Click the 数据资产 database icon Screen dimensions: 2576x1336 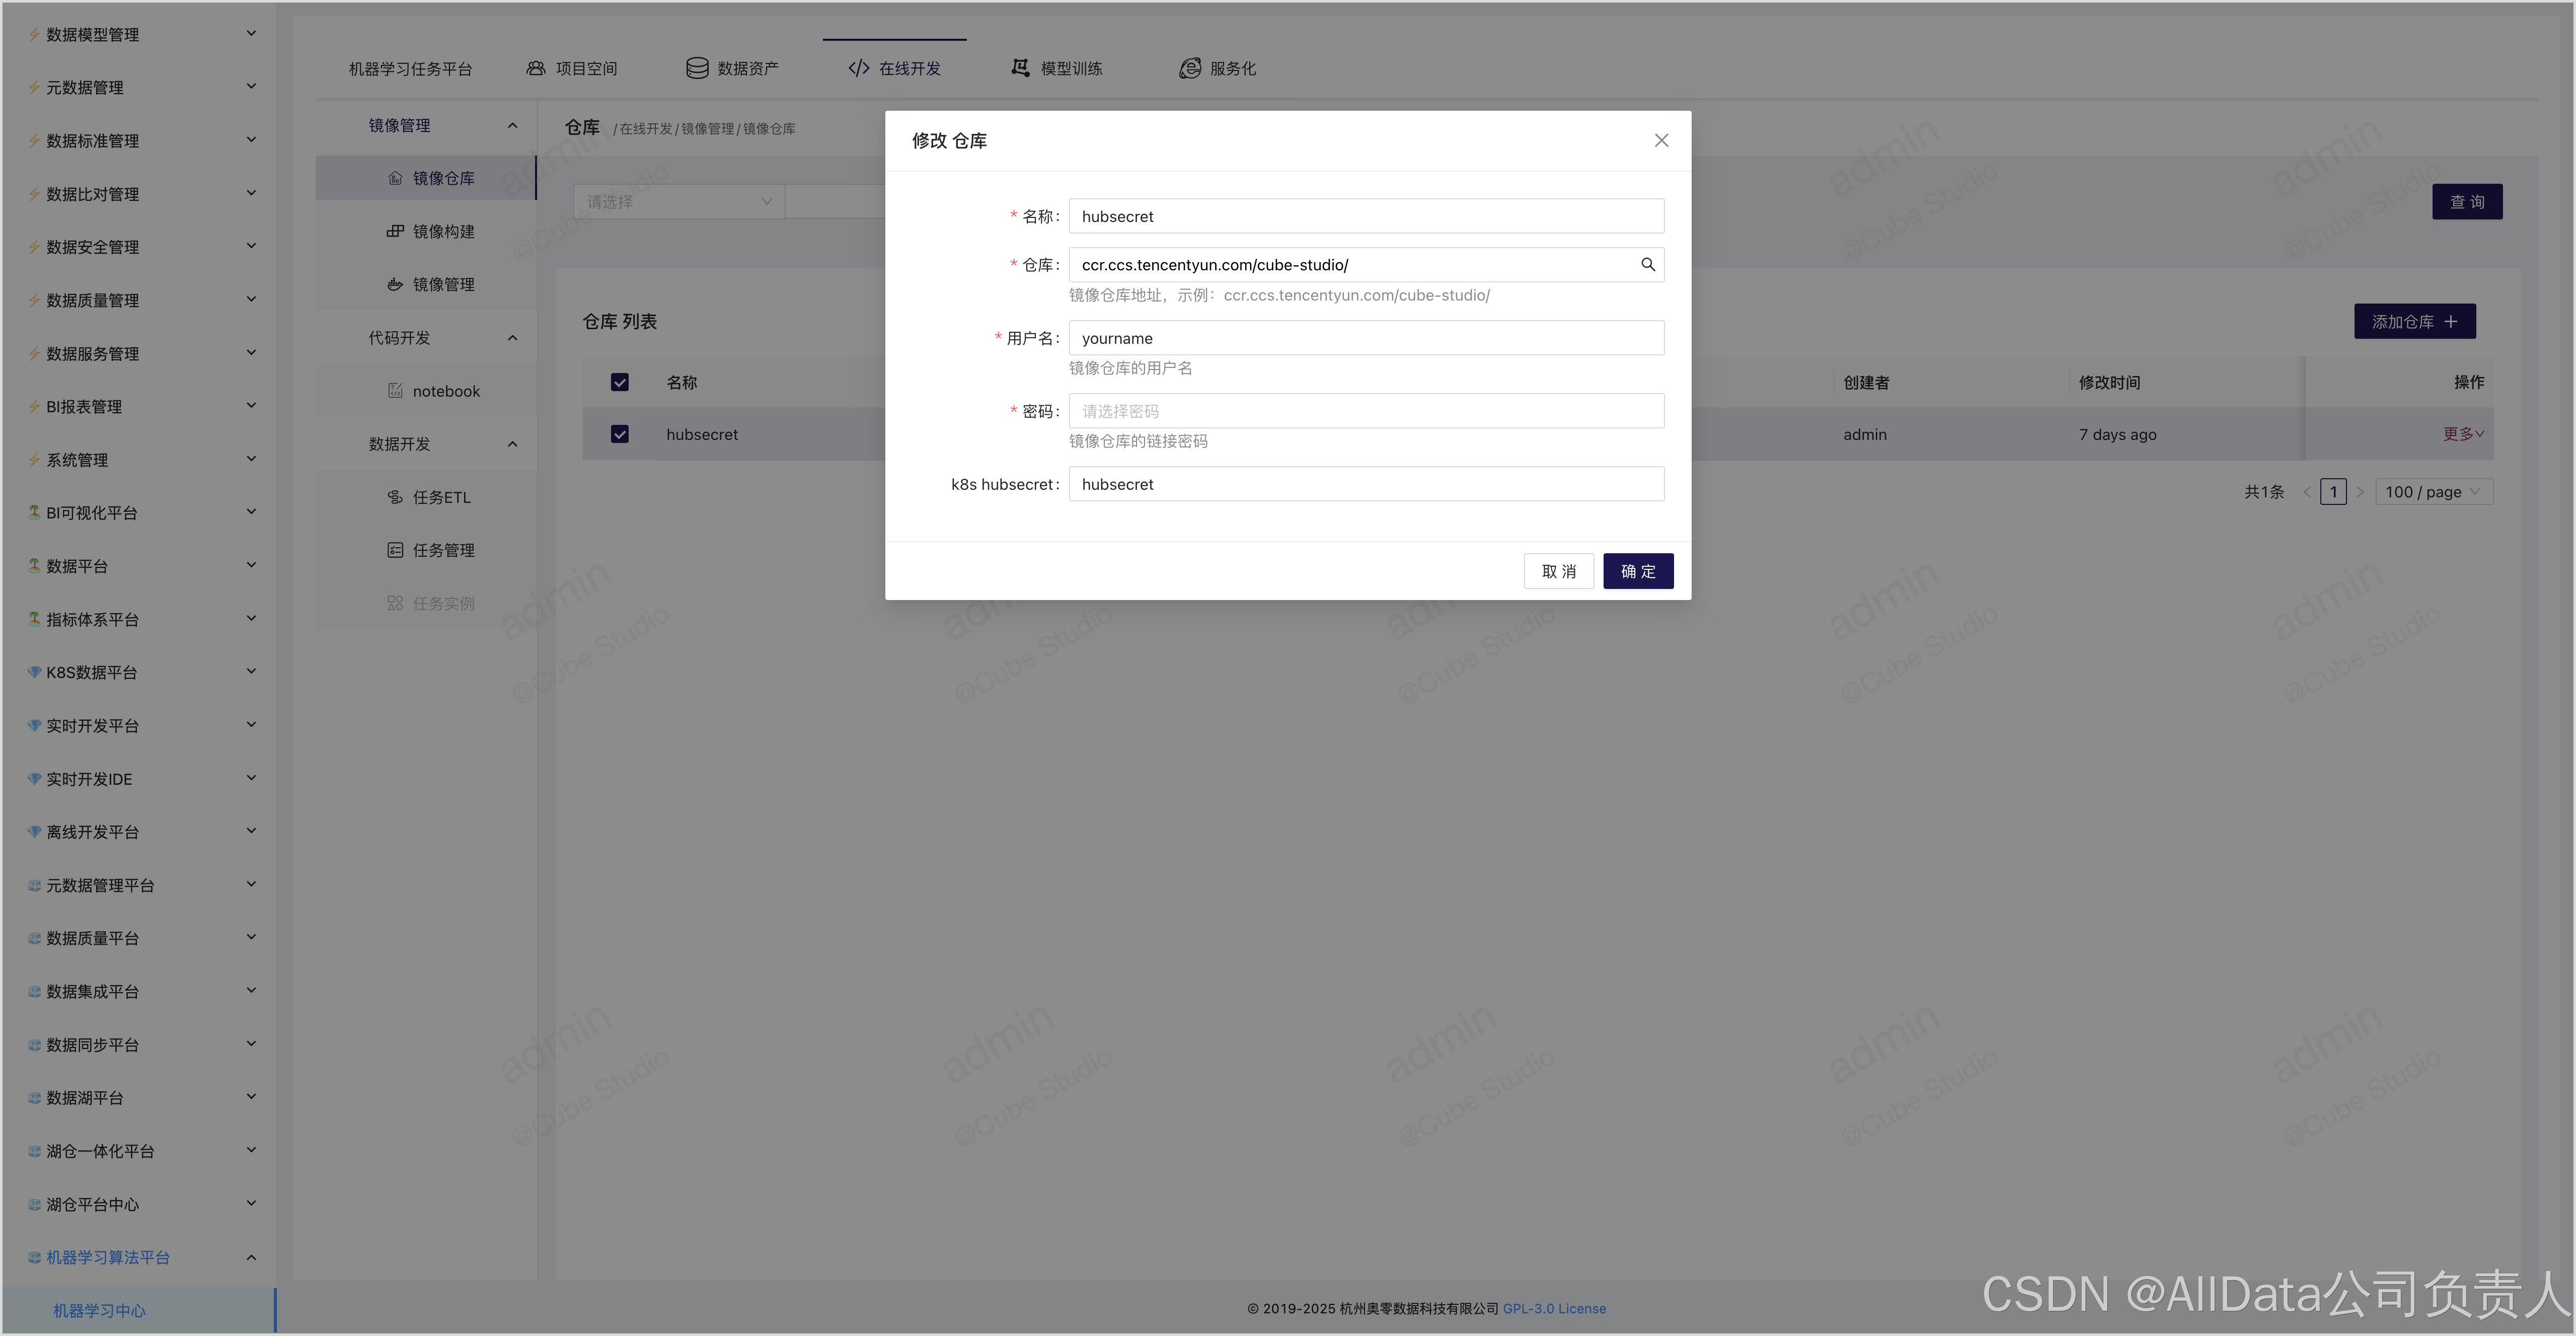tap(697, 68)
